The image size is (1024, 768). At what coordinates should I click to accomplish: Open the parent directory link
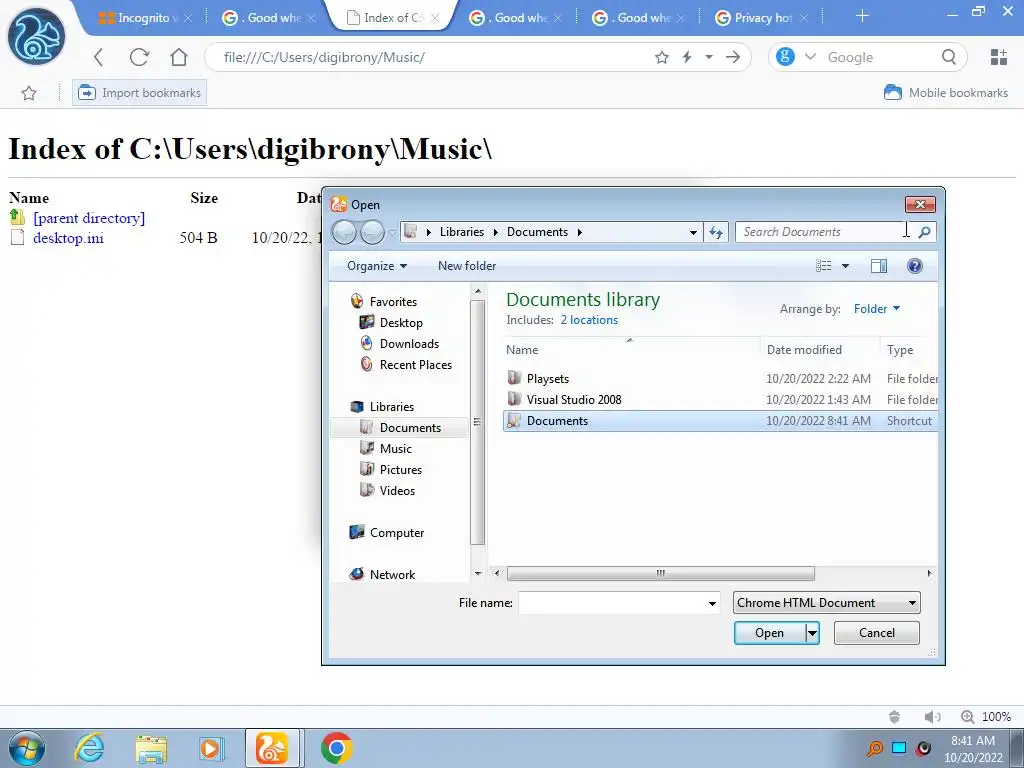pos(89,218)
